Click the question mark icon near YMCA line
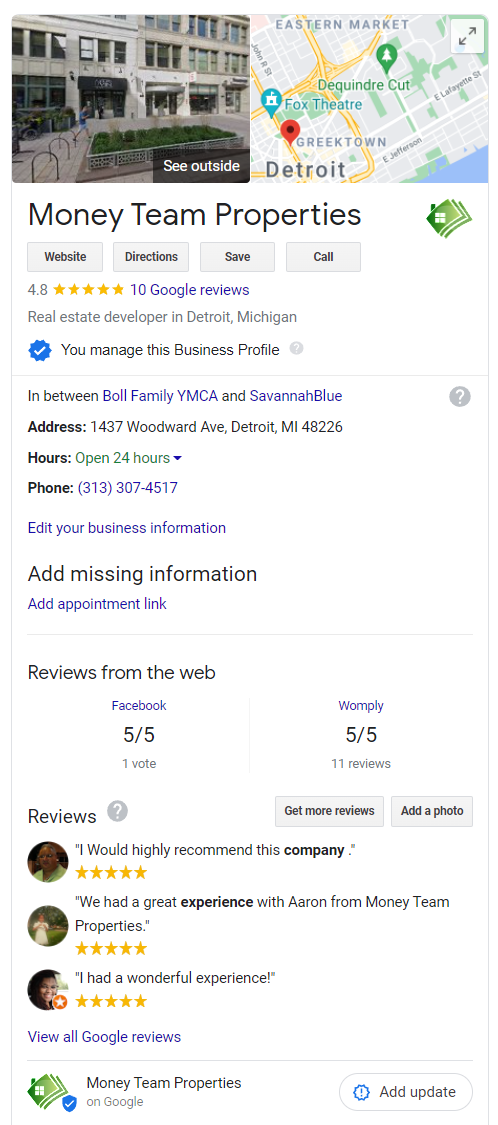 (x=460, y=396)
